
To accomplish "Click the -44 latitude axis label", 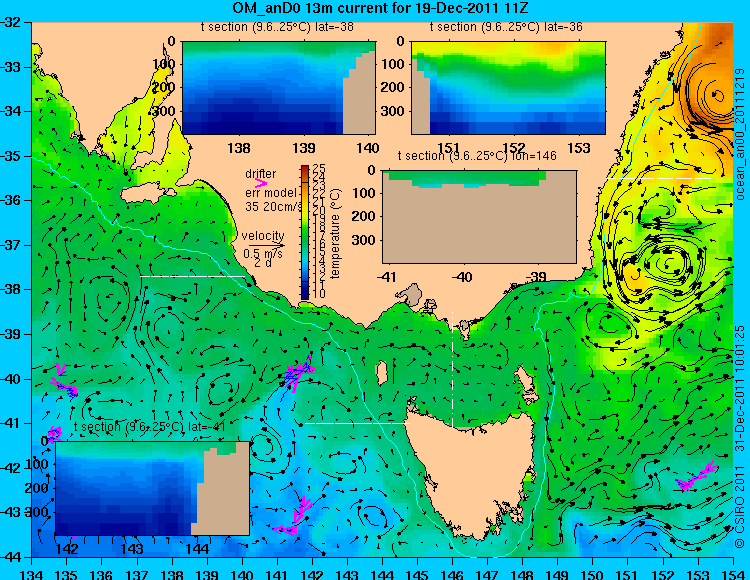I will [x=11, y=557].
